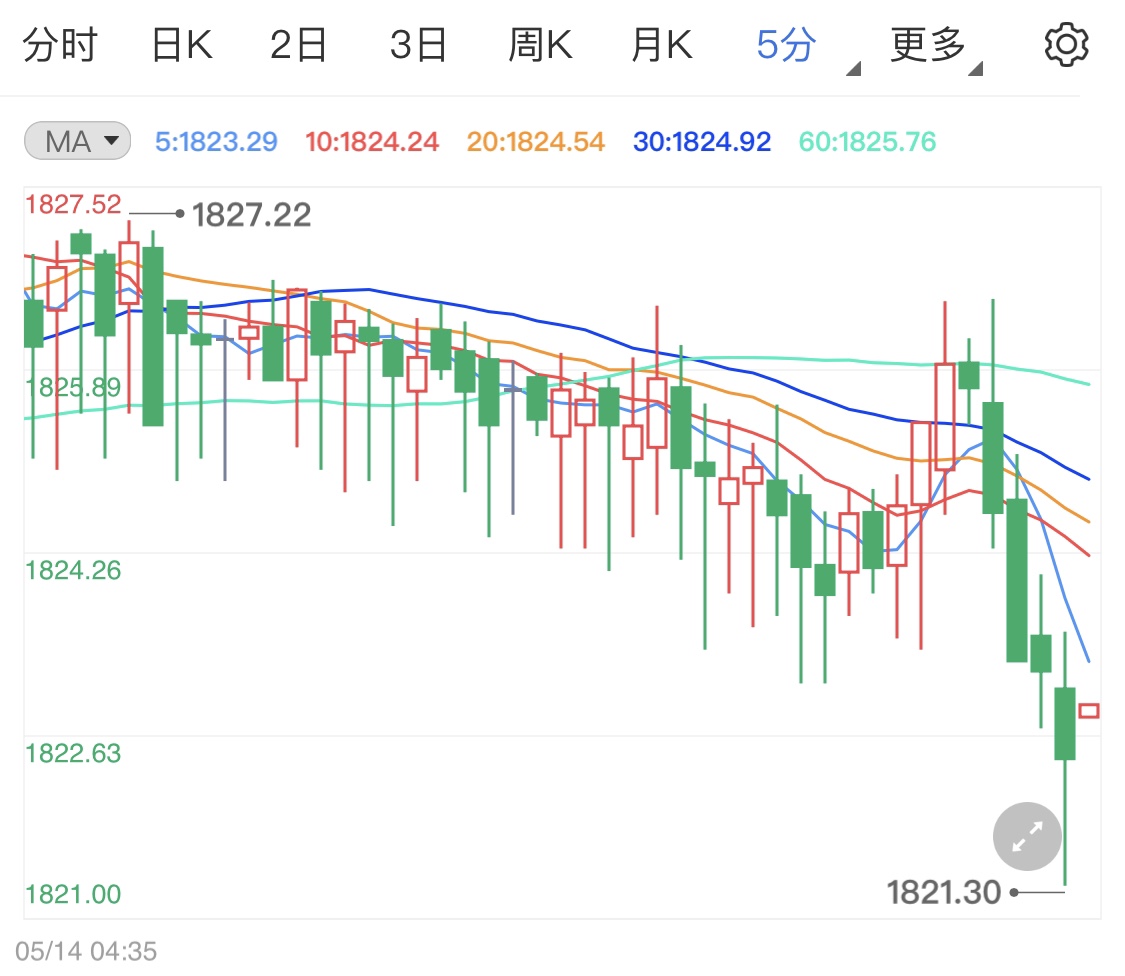1125x976 pixels.
Task: Click the axis label 1821.00
Action: tap(73, 895)
